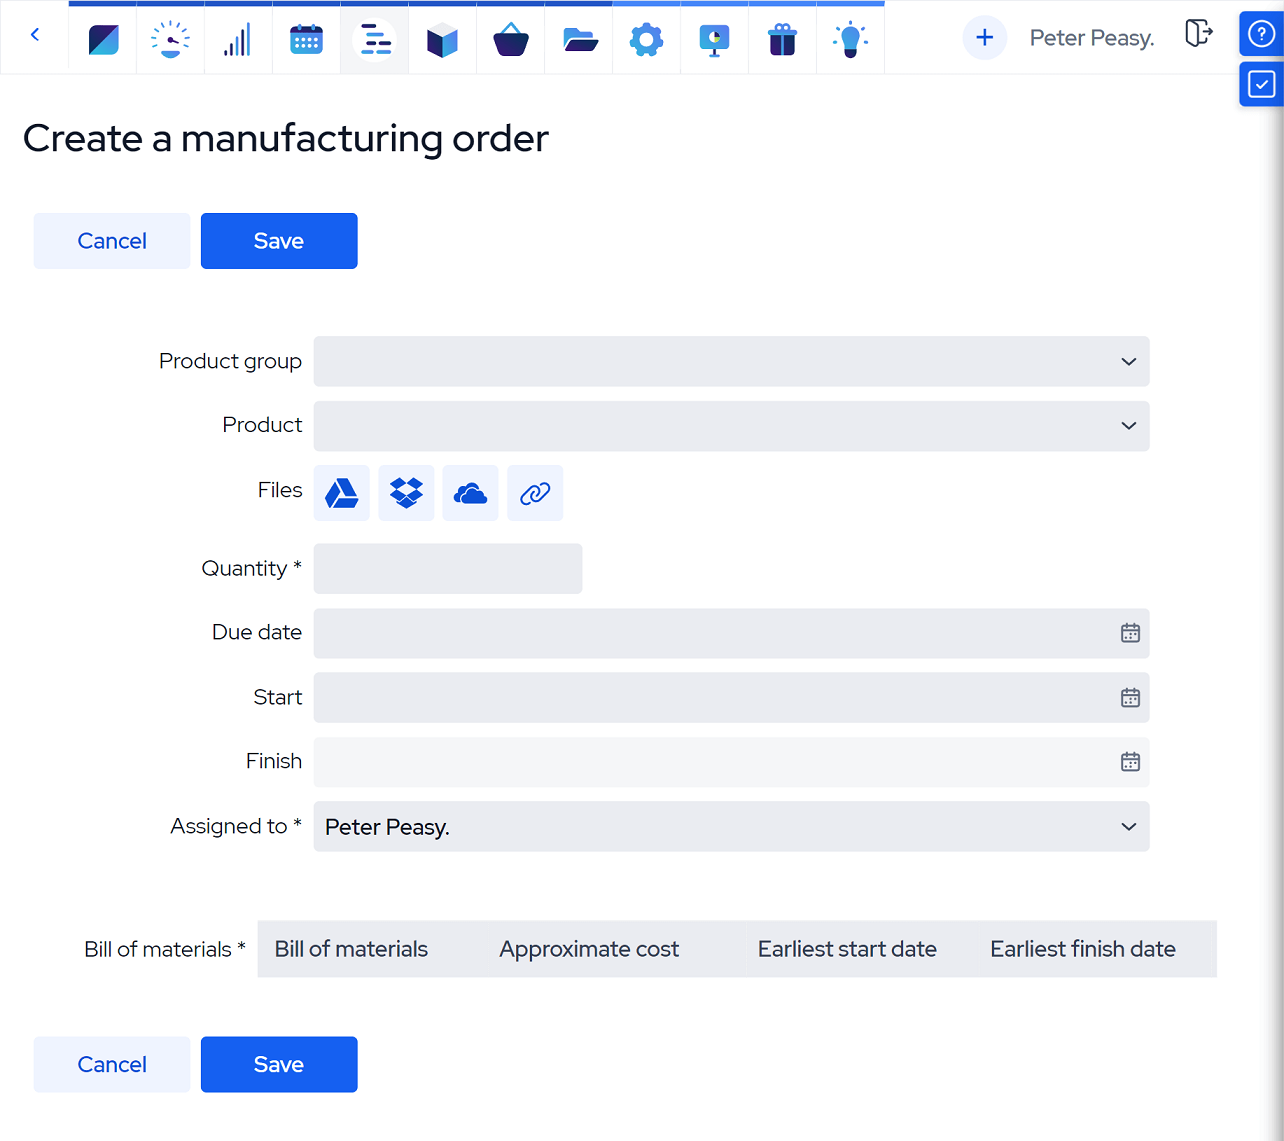Click the Approximate cost column header
Image resolution: width=1284 pixels, height=1141 pixels.
589,949
